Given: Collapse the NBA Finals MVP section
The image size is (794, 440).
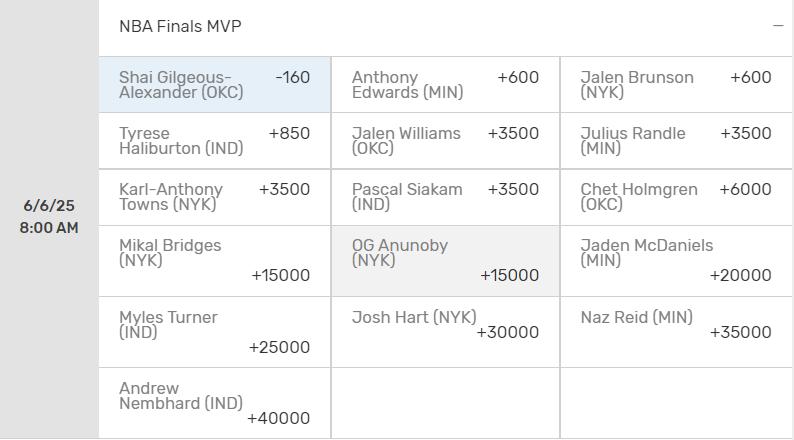Looking at the screenshot, I should pos(778,25).
